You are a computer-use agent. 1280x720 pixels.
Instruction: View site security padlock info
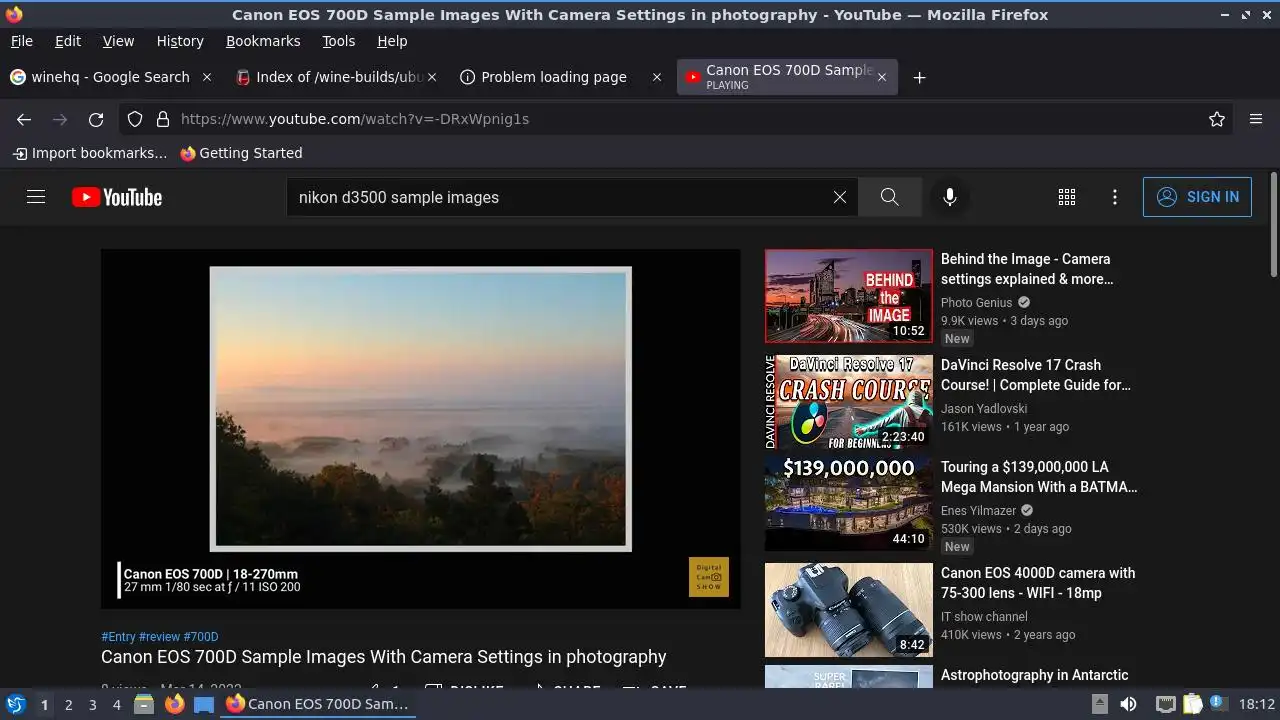163,119
